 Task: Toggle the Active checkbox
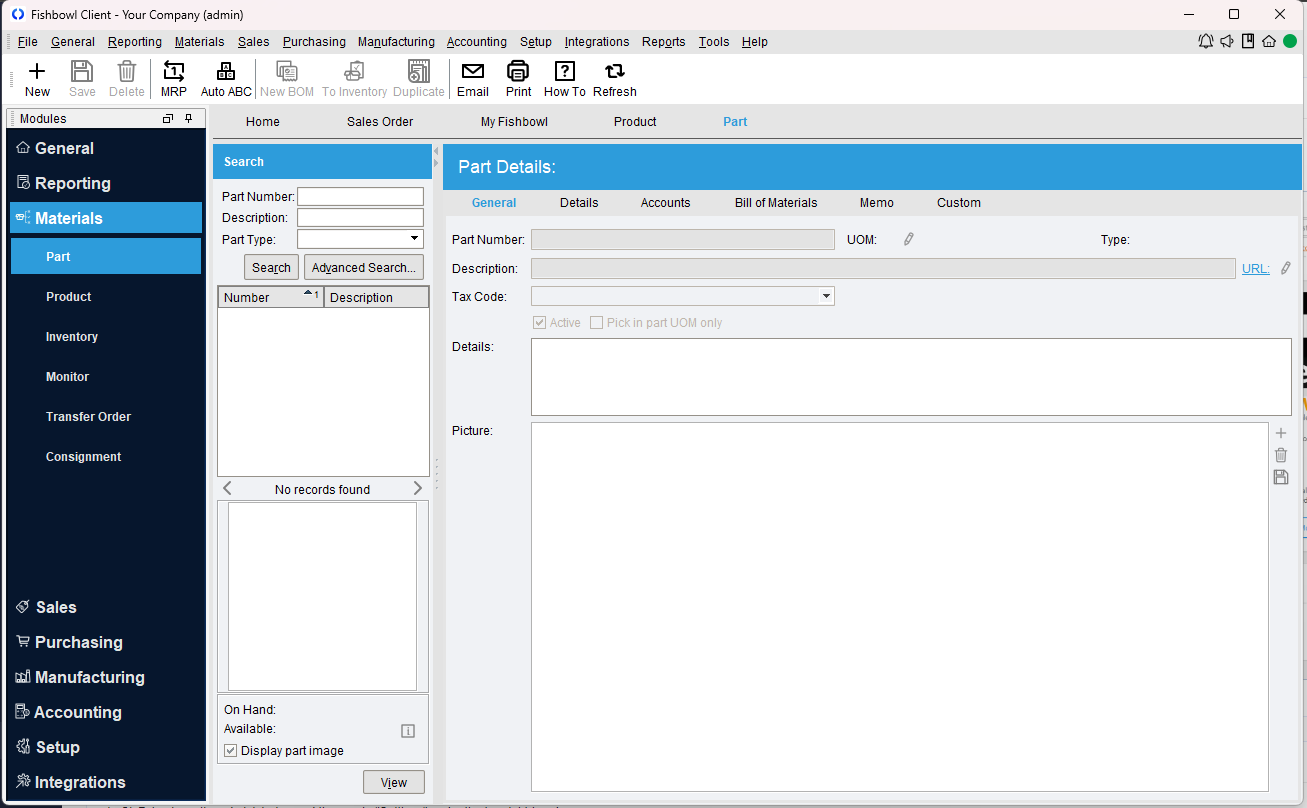(x=540, y=323)
